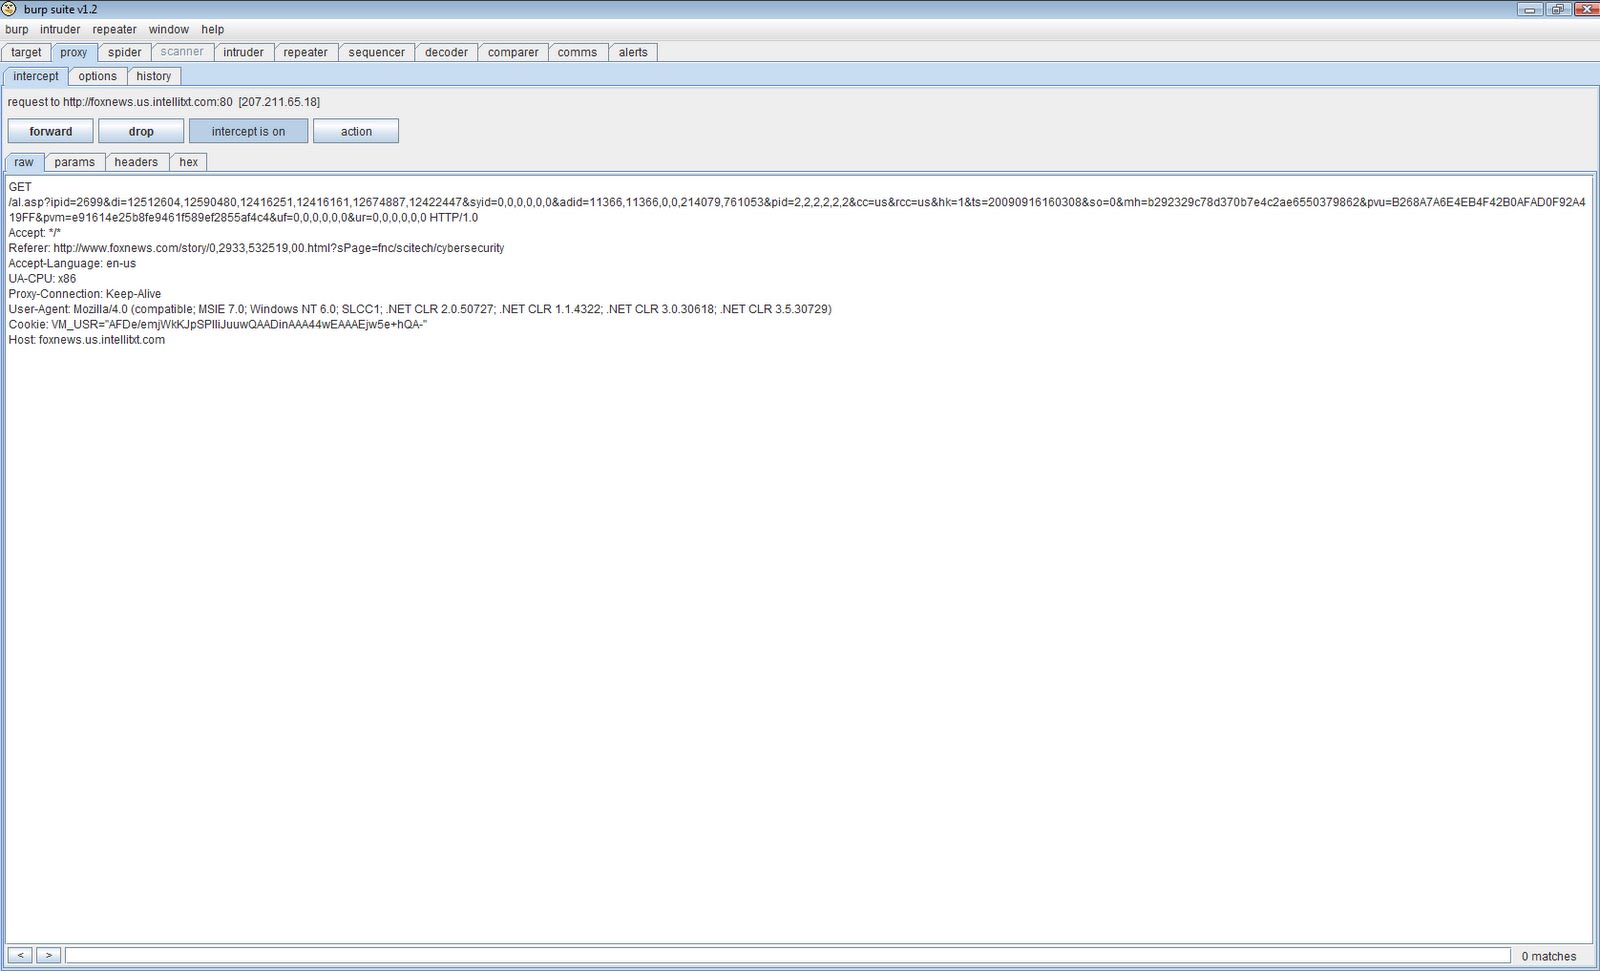Toggle the 'intercept is on' button
Screen dimensions: 1600x971
click(248, 131)
